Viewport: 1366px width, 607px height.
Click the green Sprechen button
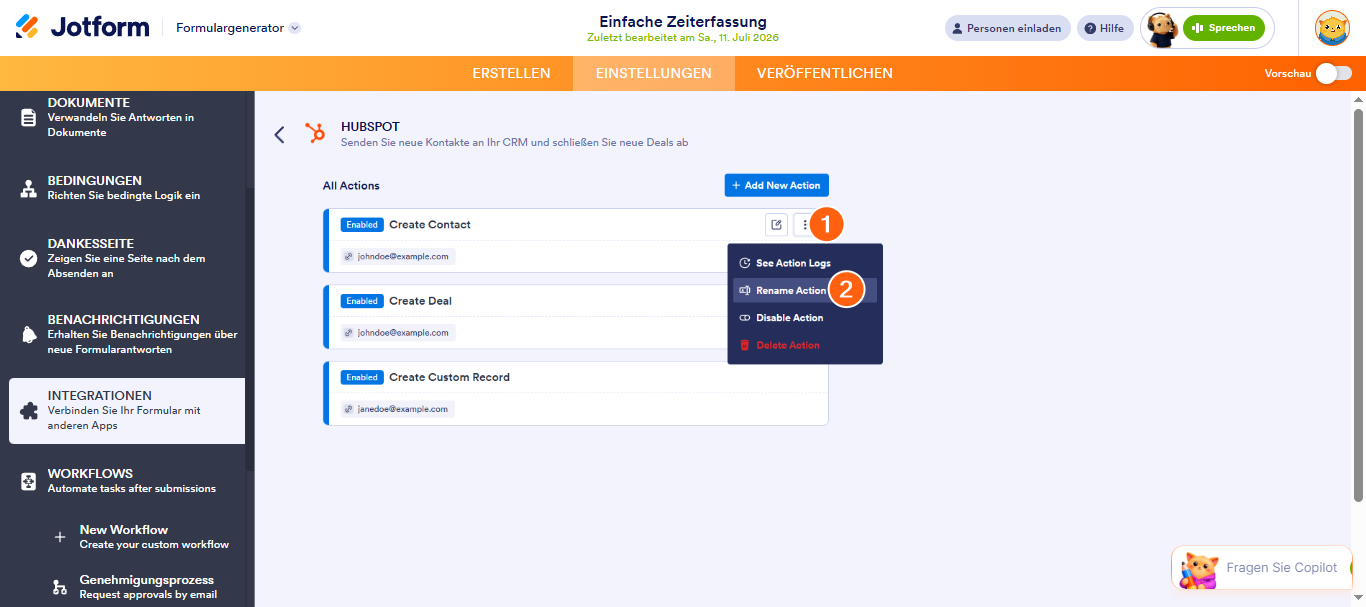pos(1223,28)
